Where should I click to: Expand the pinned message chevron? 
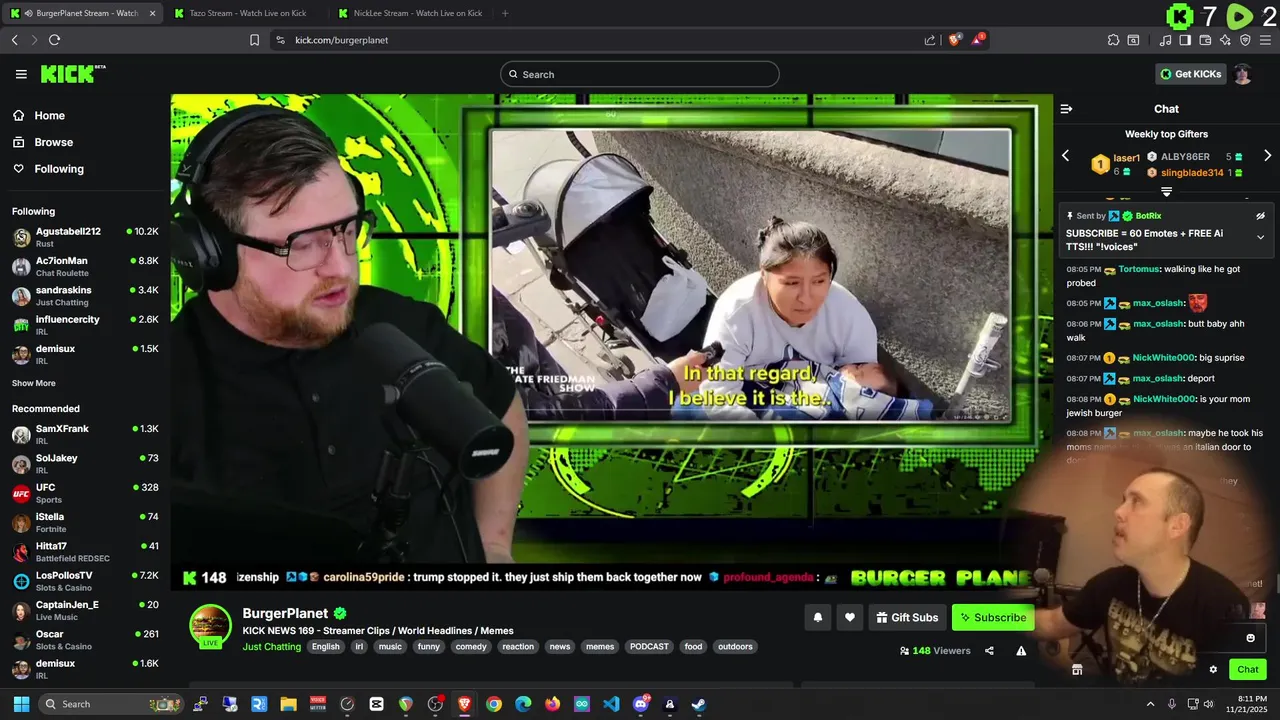[1260, 237]
